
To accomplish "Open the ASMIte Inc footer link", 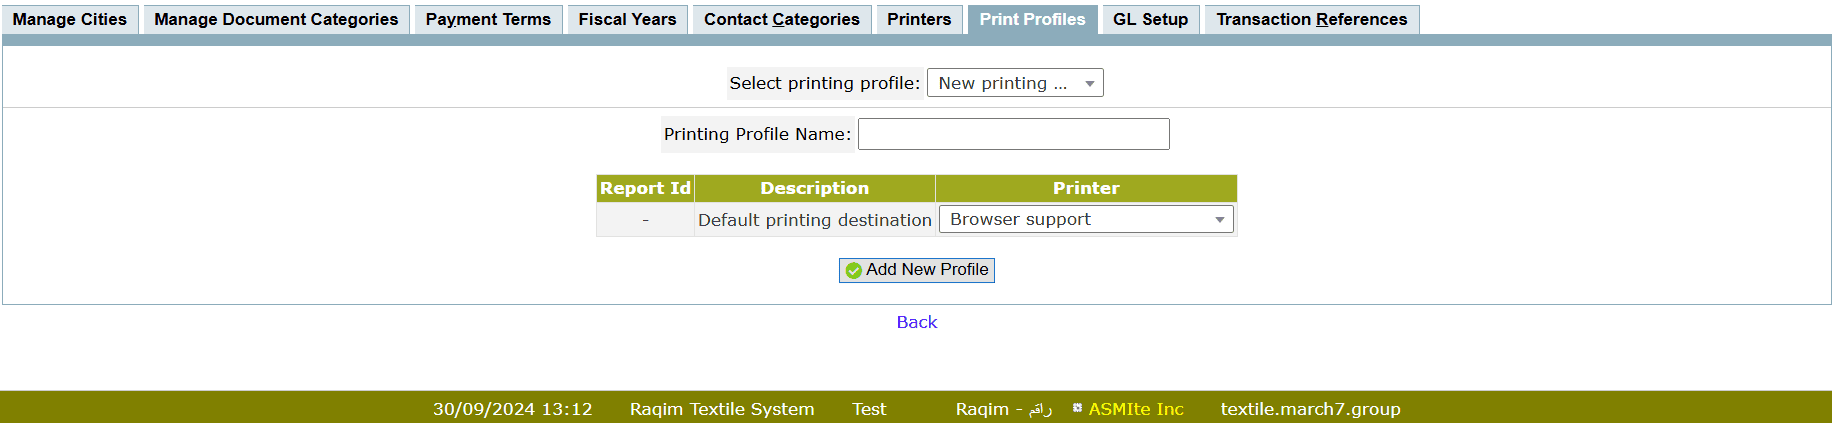I will (x=1136, y=409).
